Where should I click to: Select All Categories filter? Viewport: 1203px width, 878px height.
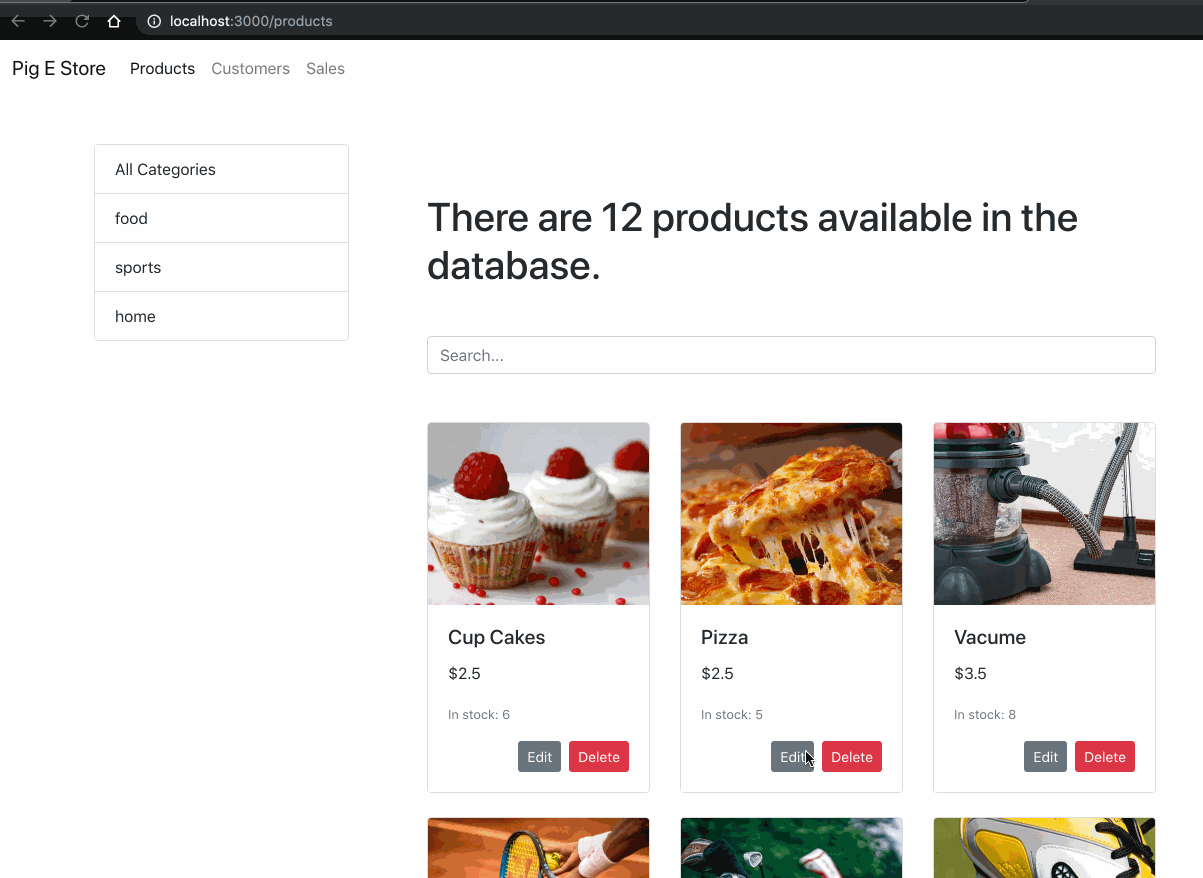pyautogui.click(x=221, y=169)
